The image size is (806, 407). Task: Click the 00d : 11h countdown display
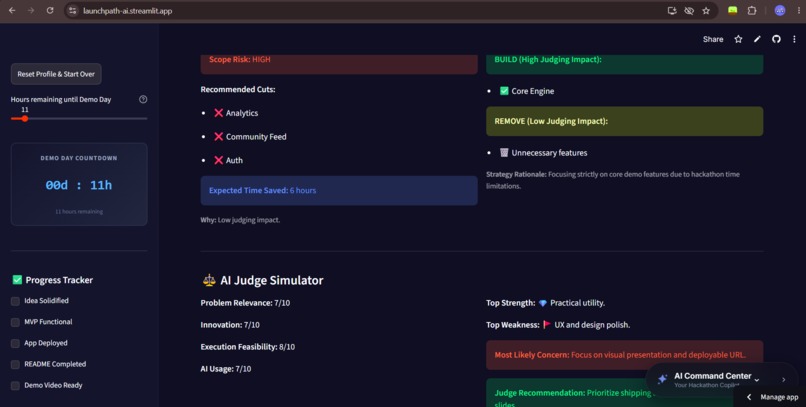79,185
